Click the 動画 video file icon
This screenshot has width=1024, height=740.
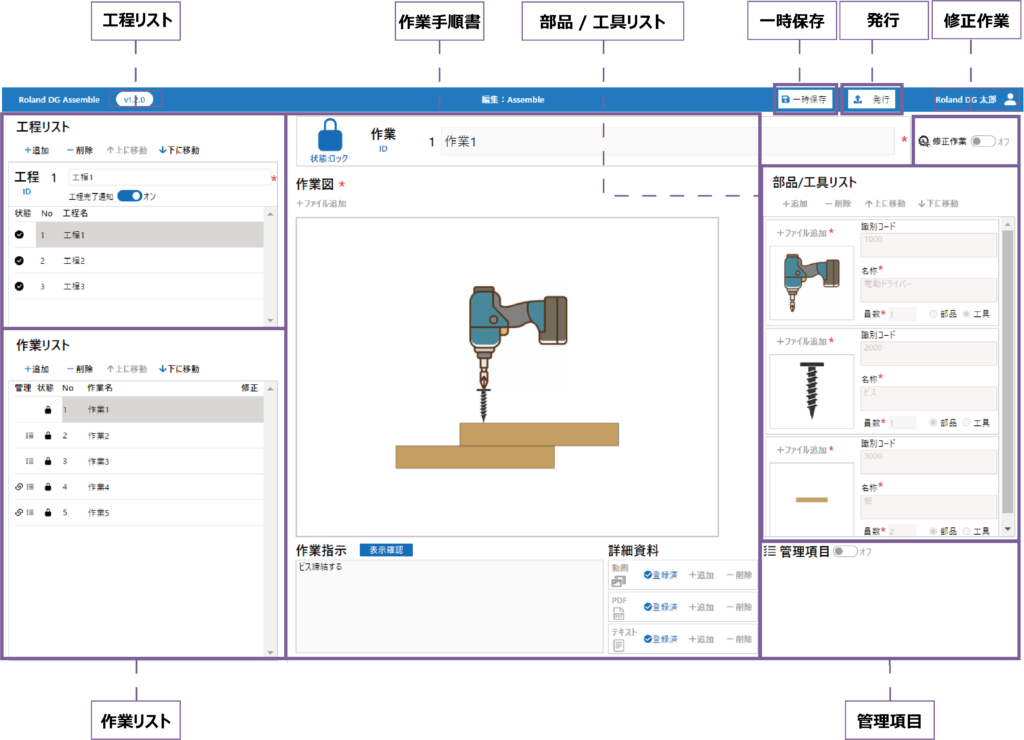pos(618,580)
